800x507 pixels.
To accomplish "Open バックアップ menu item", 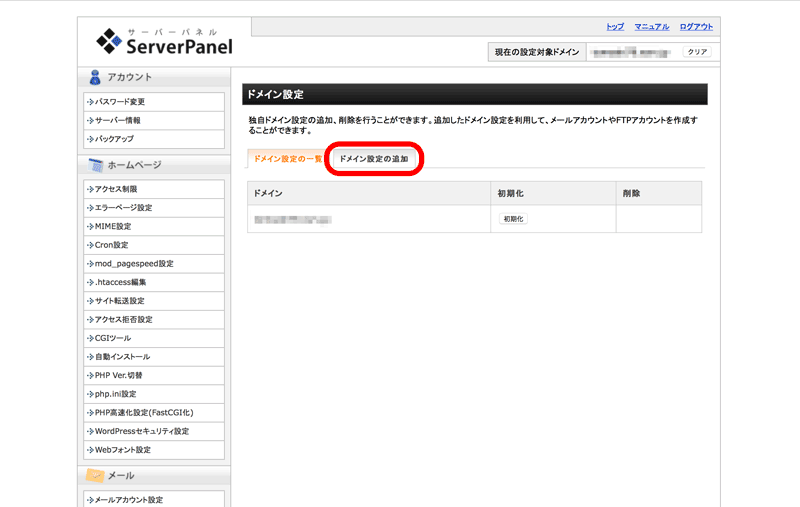I will (154, 139).
